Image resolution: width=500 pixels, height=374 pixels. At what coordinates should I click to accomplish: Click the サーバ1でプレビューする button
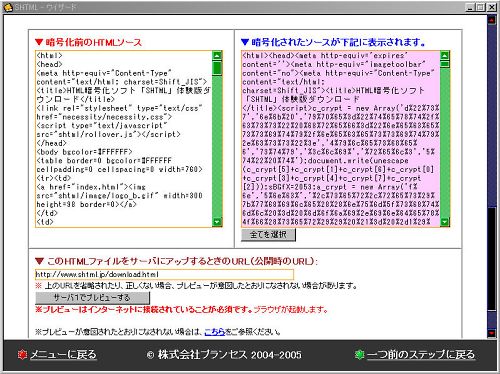92,298
